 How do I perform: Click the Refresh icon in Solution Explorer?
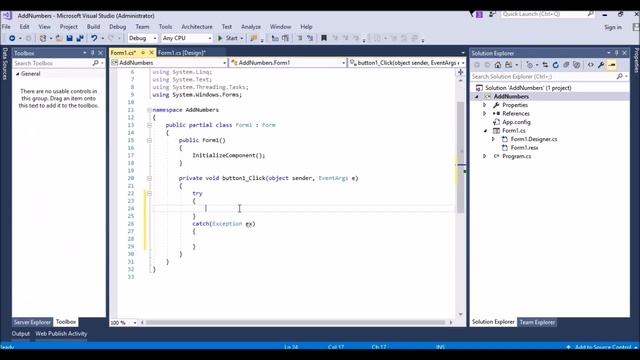click(x=556, y=65)
